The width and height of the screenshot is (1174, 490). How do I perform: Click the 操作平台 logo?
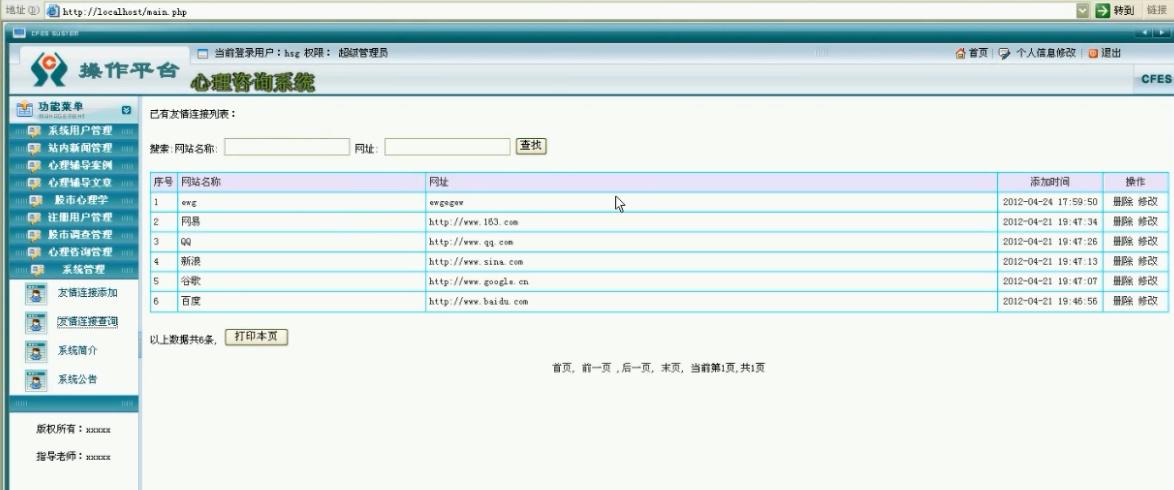click(105, 70)
